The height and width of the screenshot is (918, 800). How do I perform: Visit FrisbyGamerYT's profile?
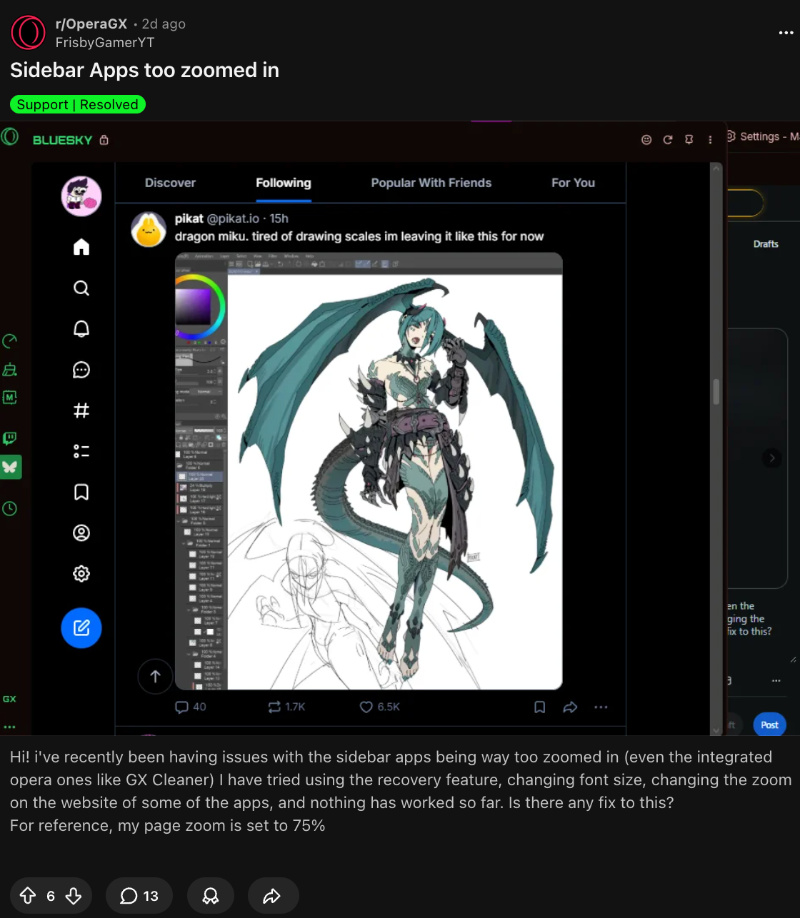[x=105, y=43]
